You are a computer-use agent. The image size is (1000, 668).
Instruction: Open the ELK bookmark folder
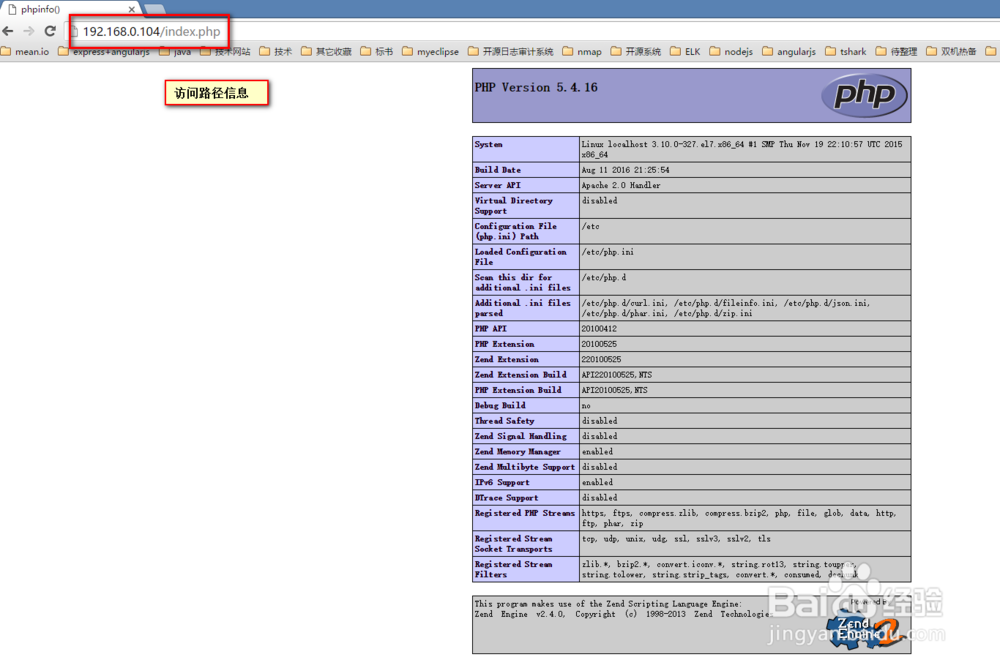(686, 52)
